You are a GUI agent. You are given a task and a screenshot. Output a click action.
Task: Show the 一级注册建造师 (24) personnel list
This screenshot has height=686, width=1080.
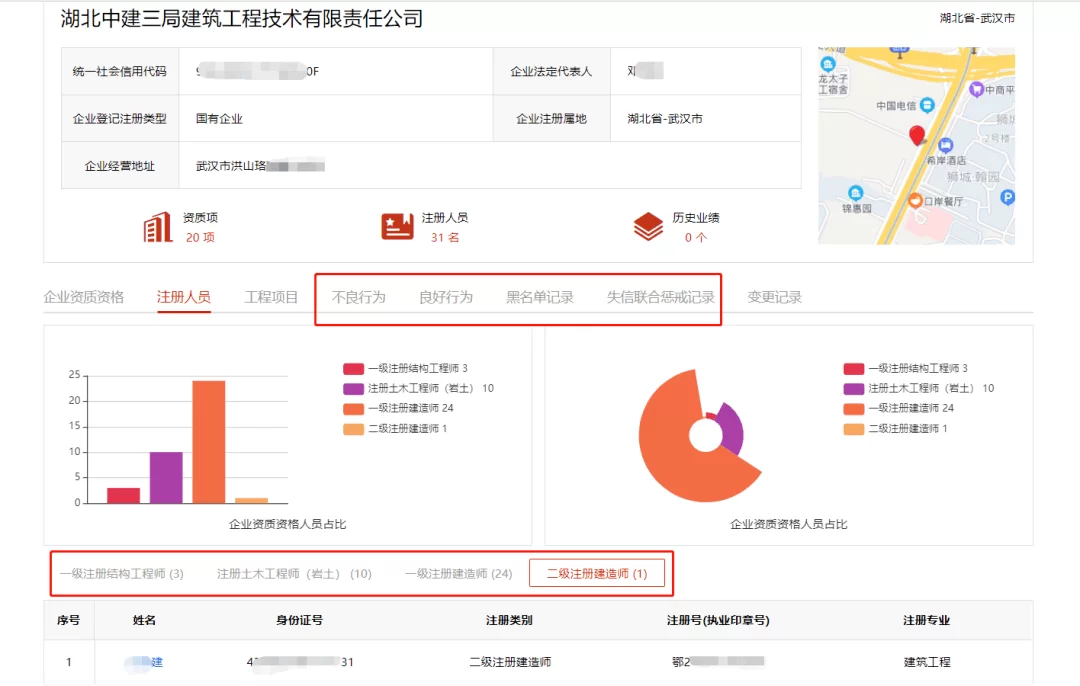pos(458,574)
